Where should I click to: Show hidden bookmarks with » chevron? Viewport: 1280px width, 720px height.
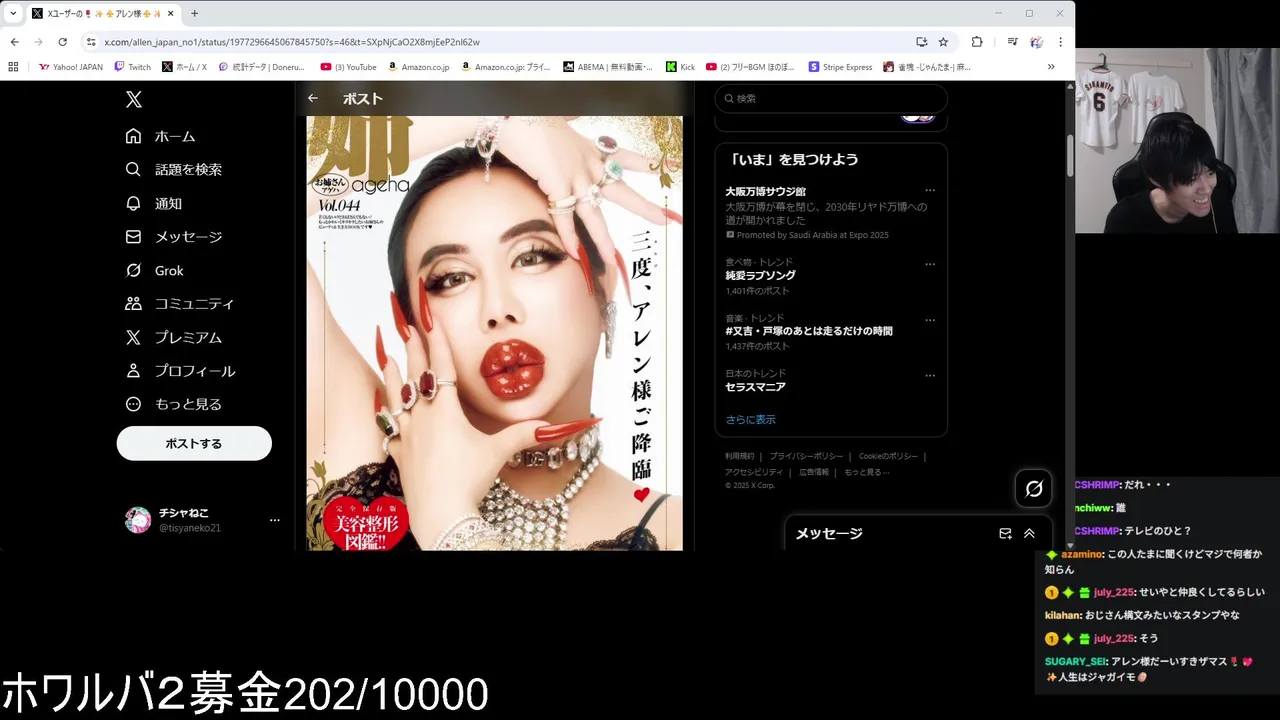click(1051, 67)
